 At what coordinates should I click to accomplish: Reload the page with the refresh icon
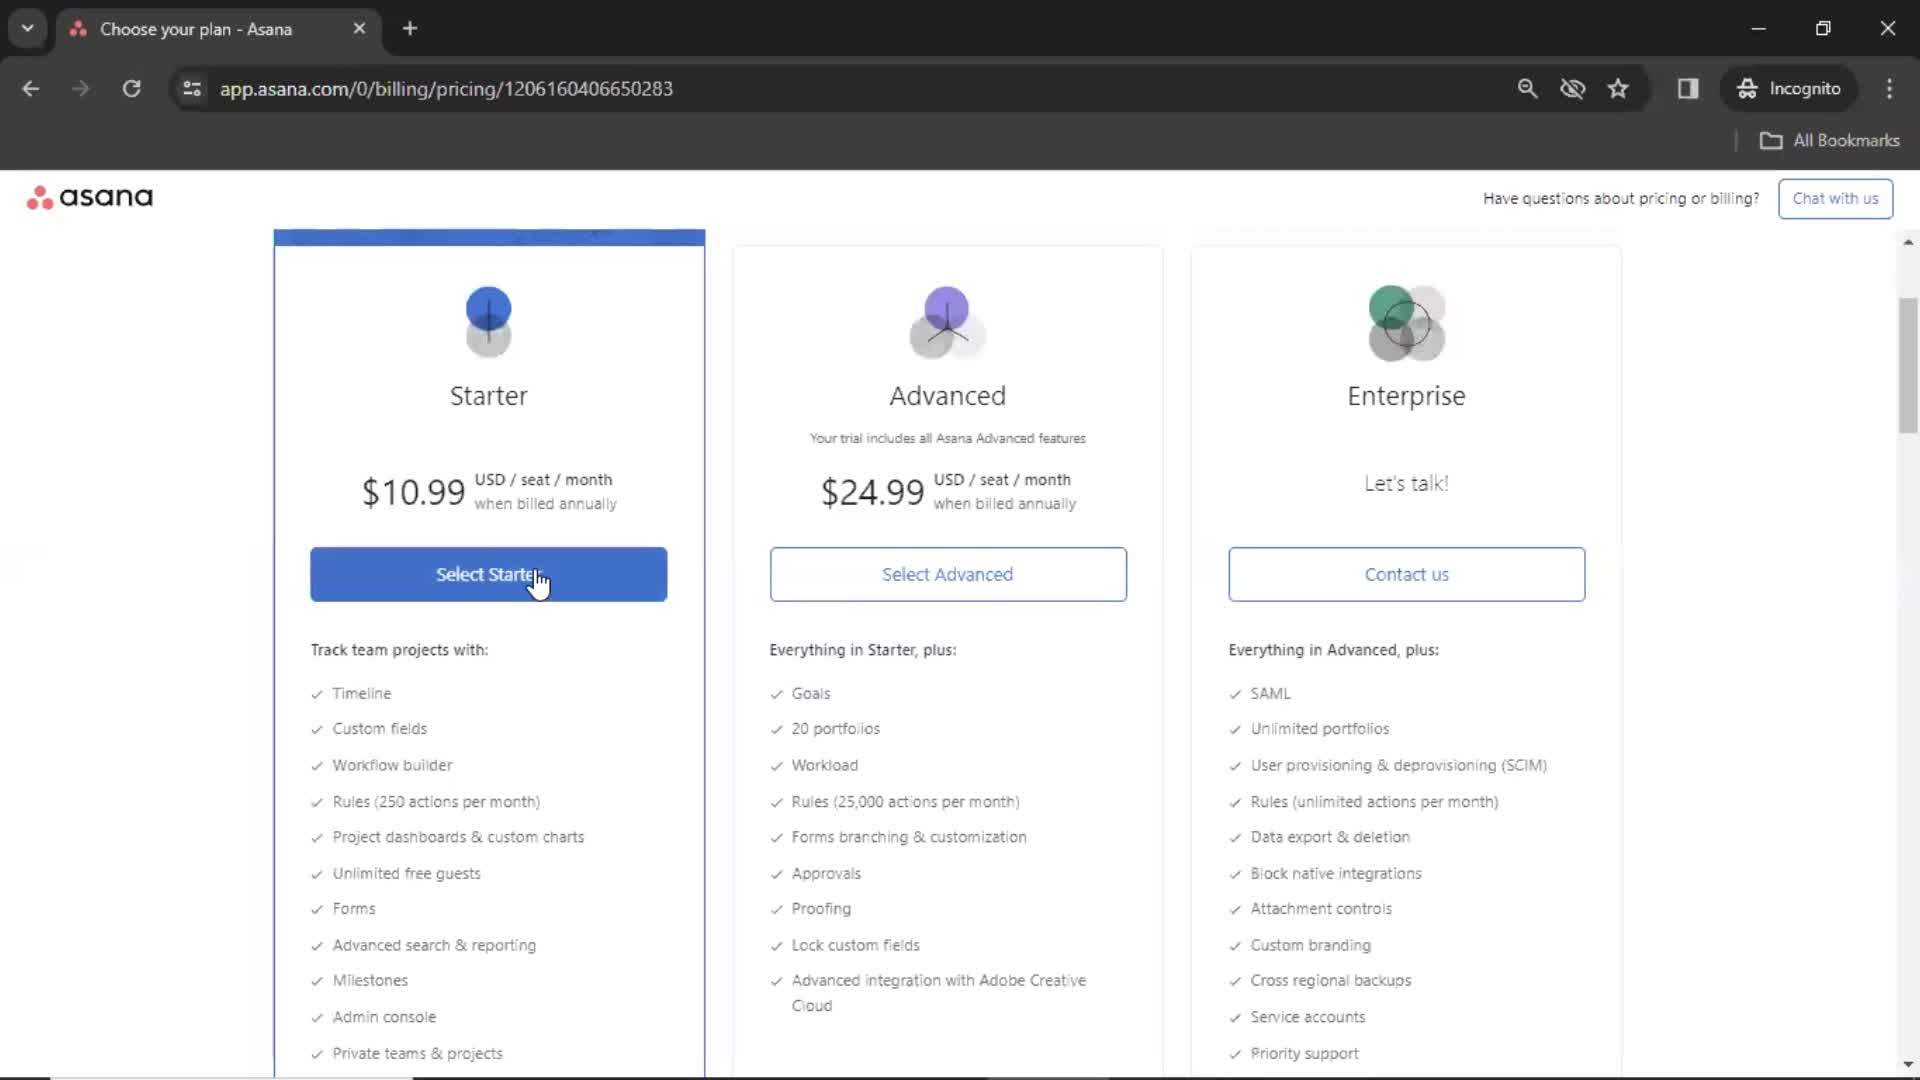tap(131, 89)
